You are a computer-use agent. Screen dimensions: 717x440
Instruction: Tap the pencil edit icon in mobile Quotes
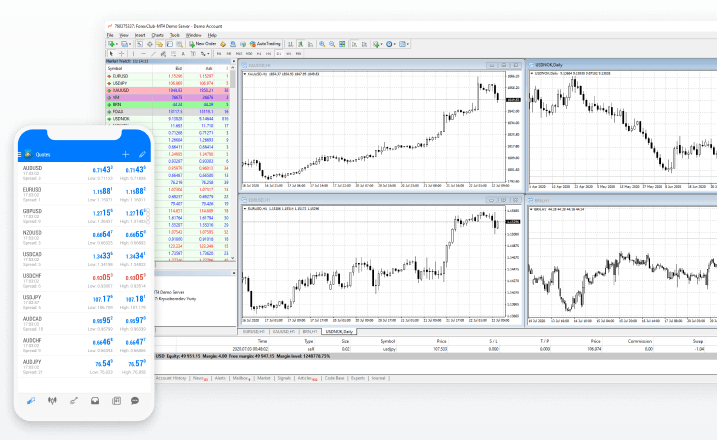tap(142, 155)
